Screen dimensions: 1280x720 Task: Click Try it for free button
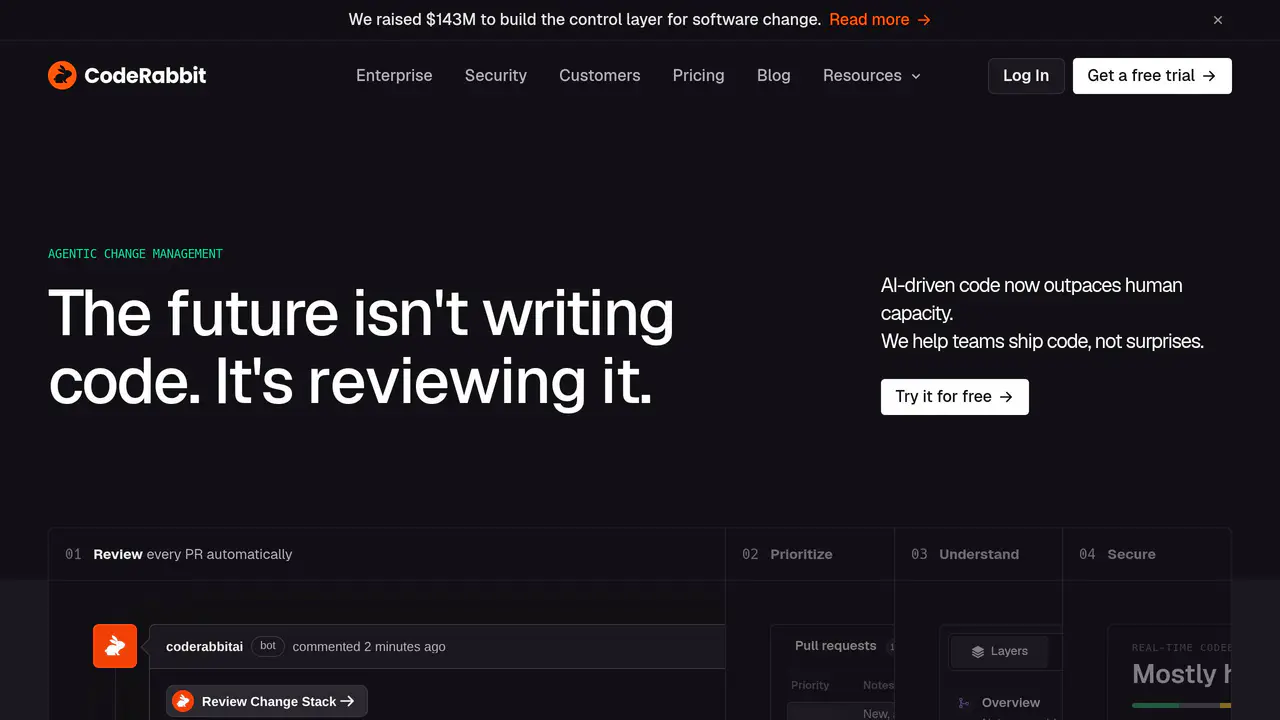955,397
